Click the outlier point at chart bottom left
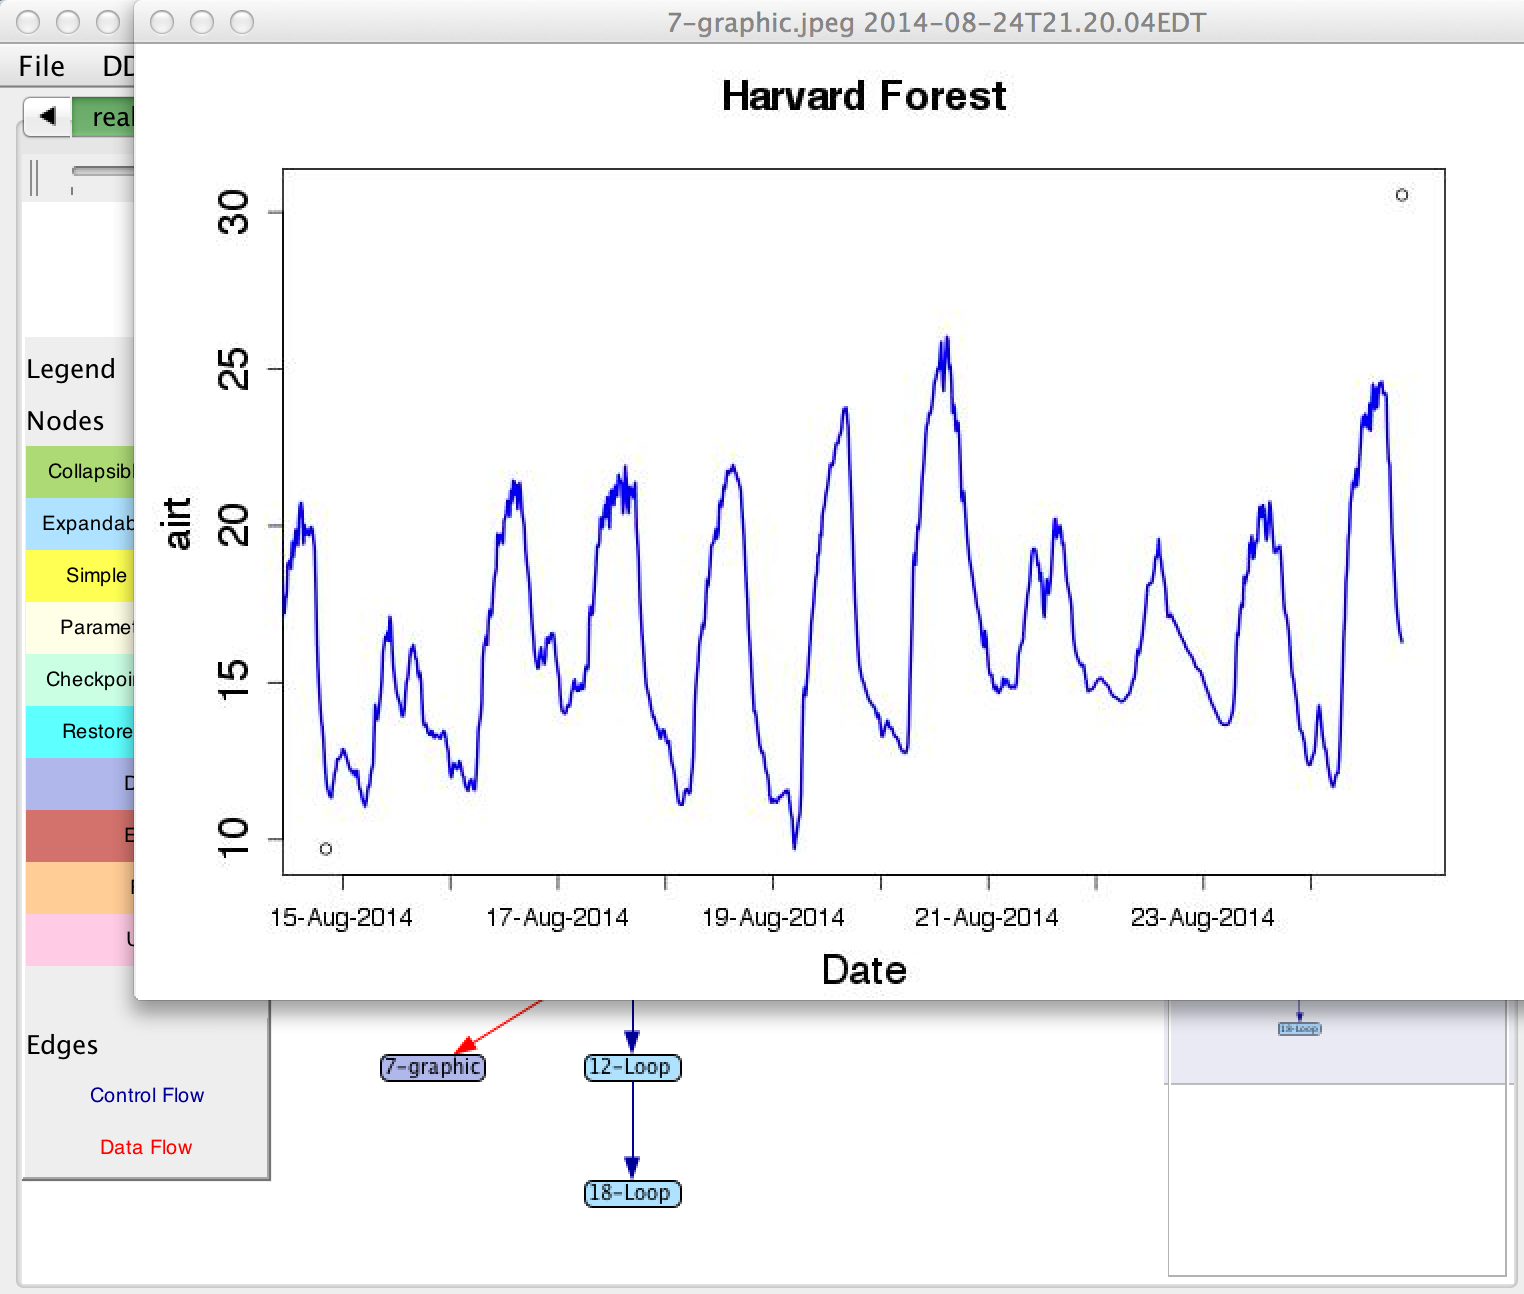This screenshot has height=1294, width=1524. click(326, 849)
